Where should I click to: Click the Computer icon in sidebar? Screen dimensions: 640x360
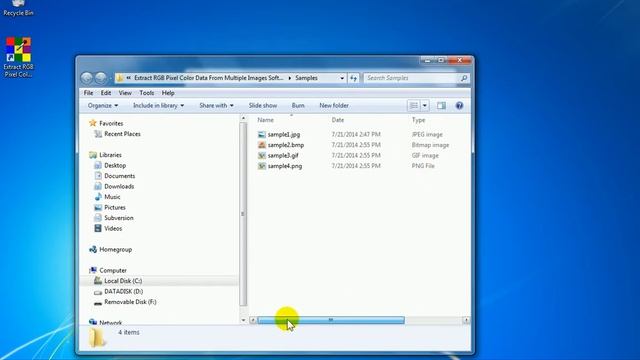pyautogui.click(x=93, y=270)
